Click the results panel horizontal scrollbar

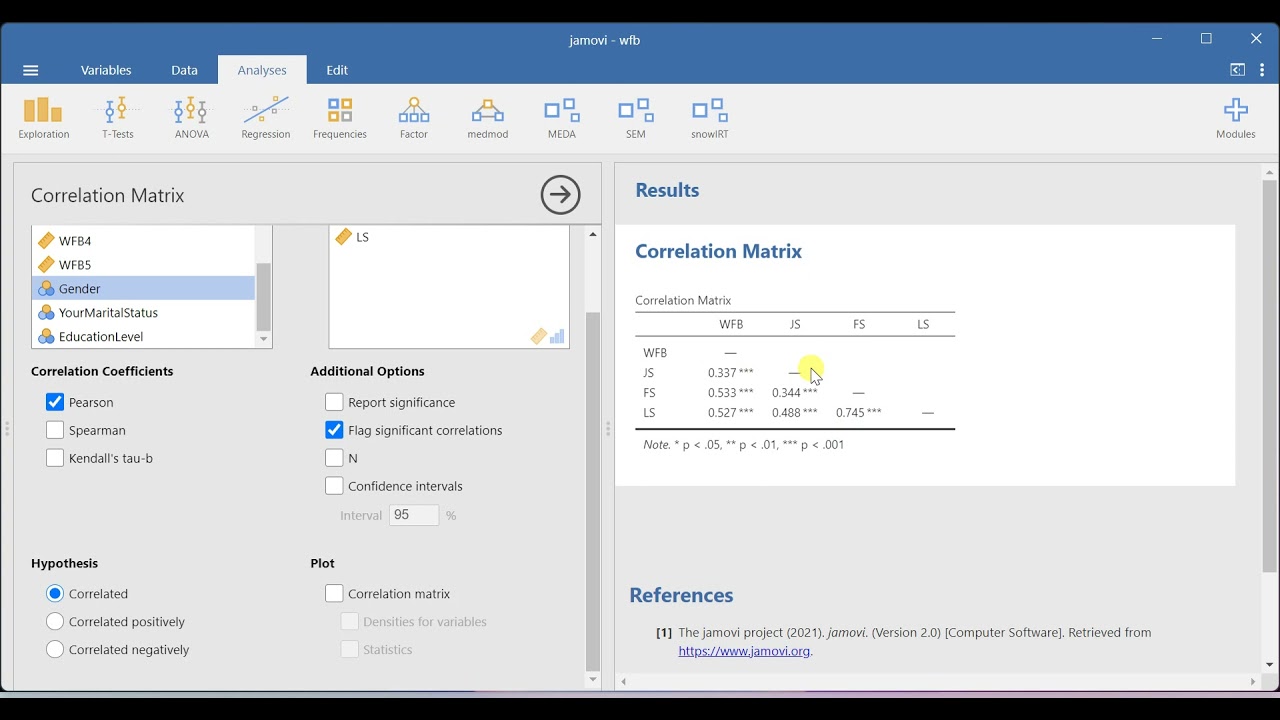pos(938,682)
